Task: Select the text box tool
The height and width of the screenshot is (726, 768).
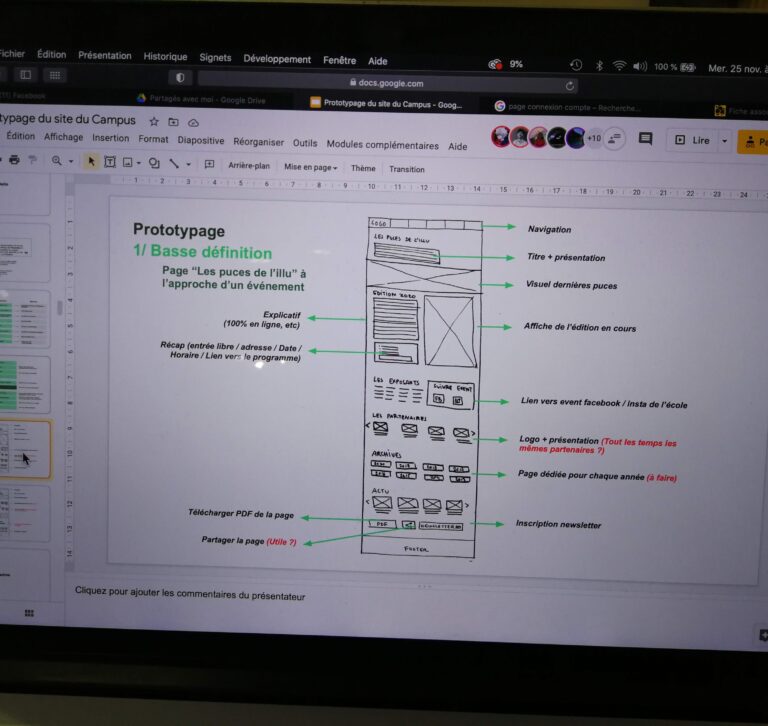Action: click(x=110, y=162)
